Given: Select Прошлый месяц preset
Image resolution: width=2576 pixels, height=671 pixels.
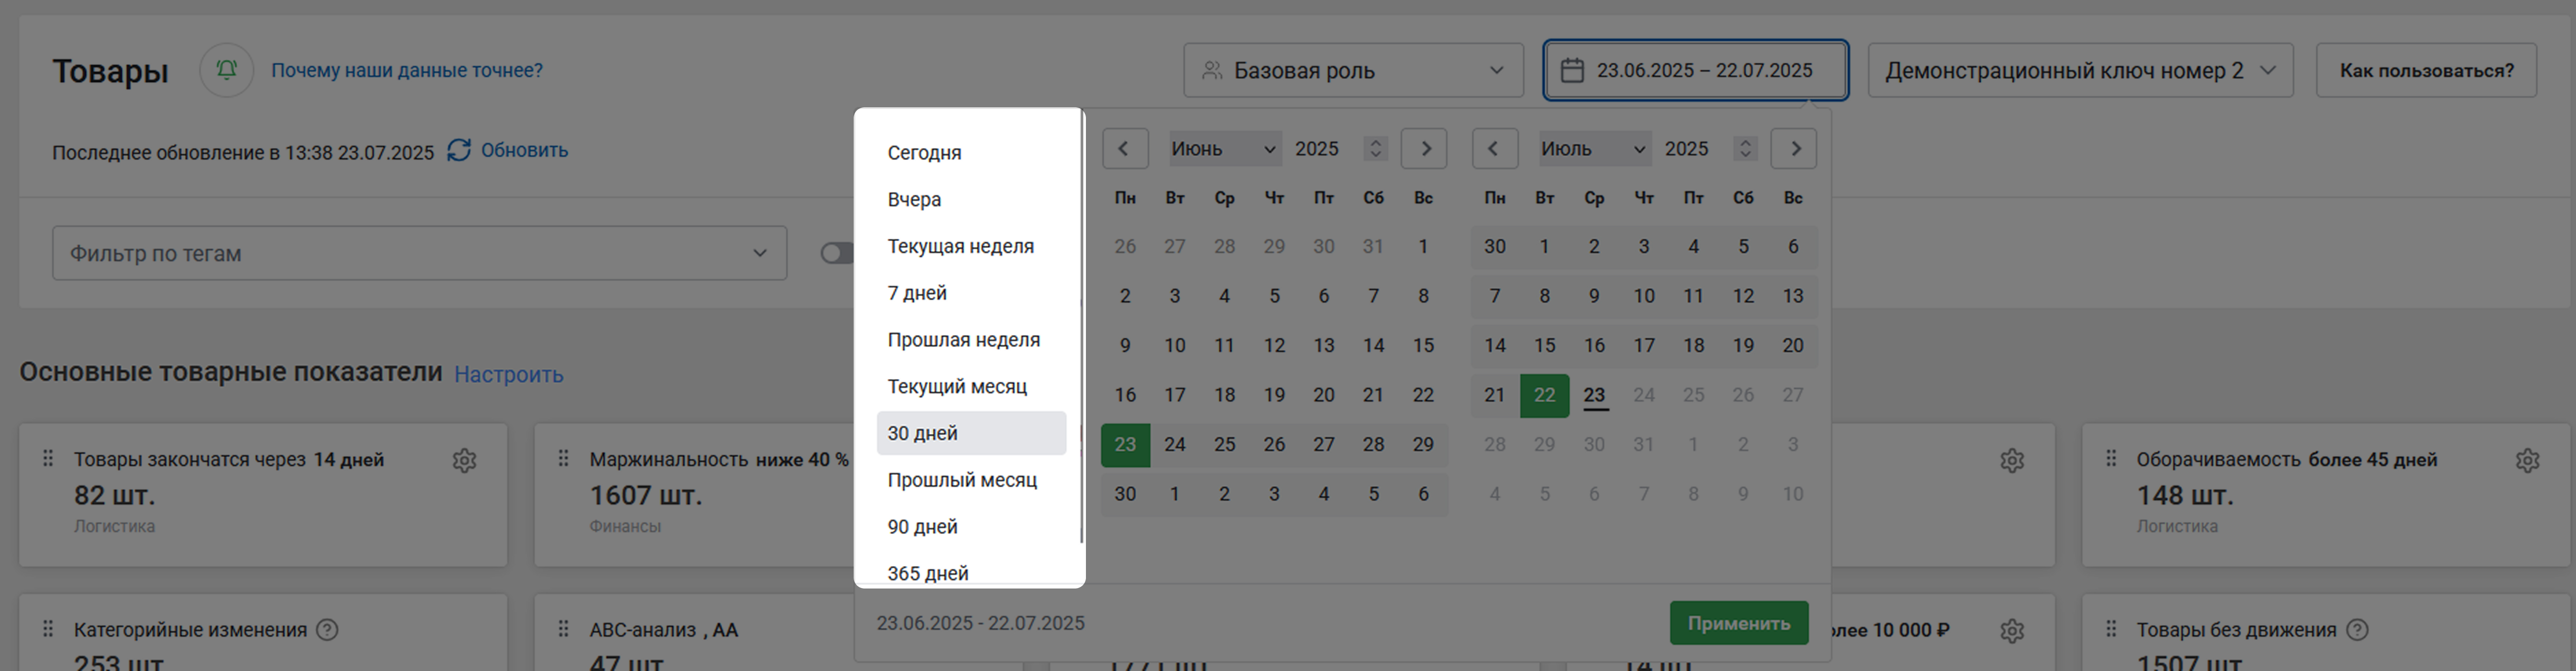Looking at the screenshot, I should (x=971, y=480).
